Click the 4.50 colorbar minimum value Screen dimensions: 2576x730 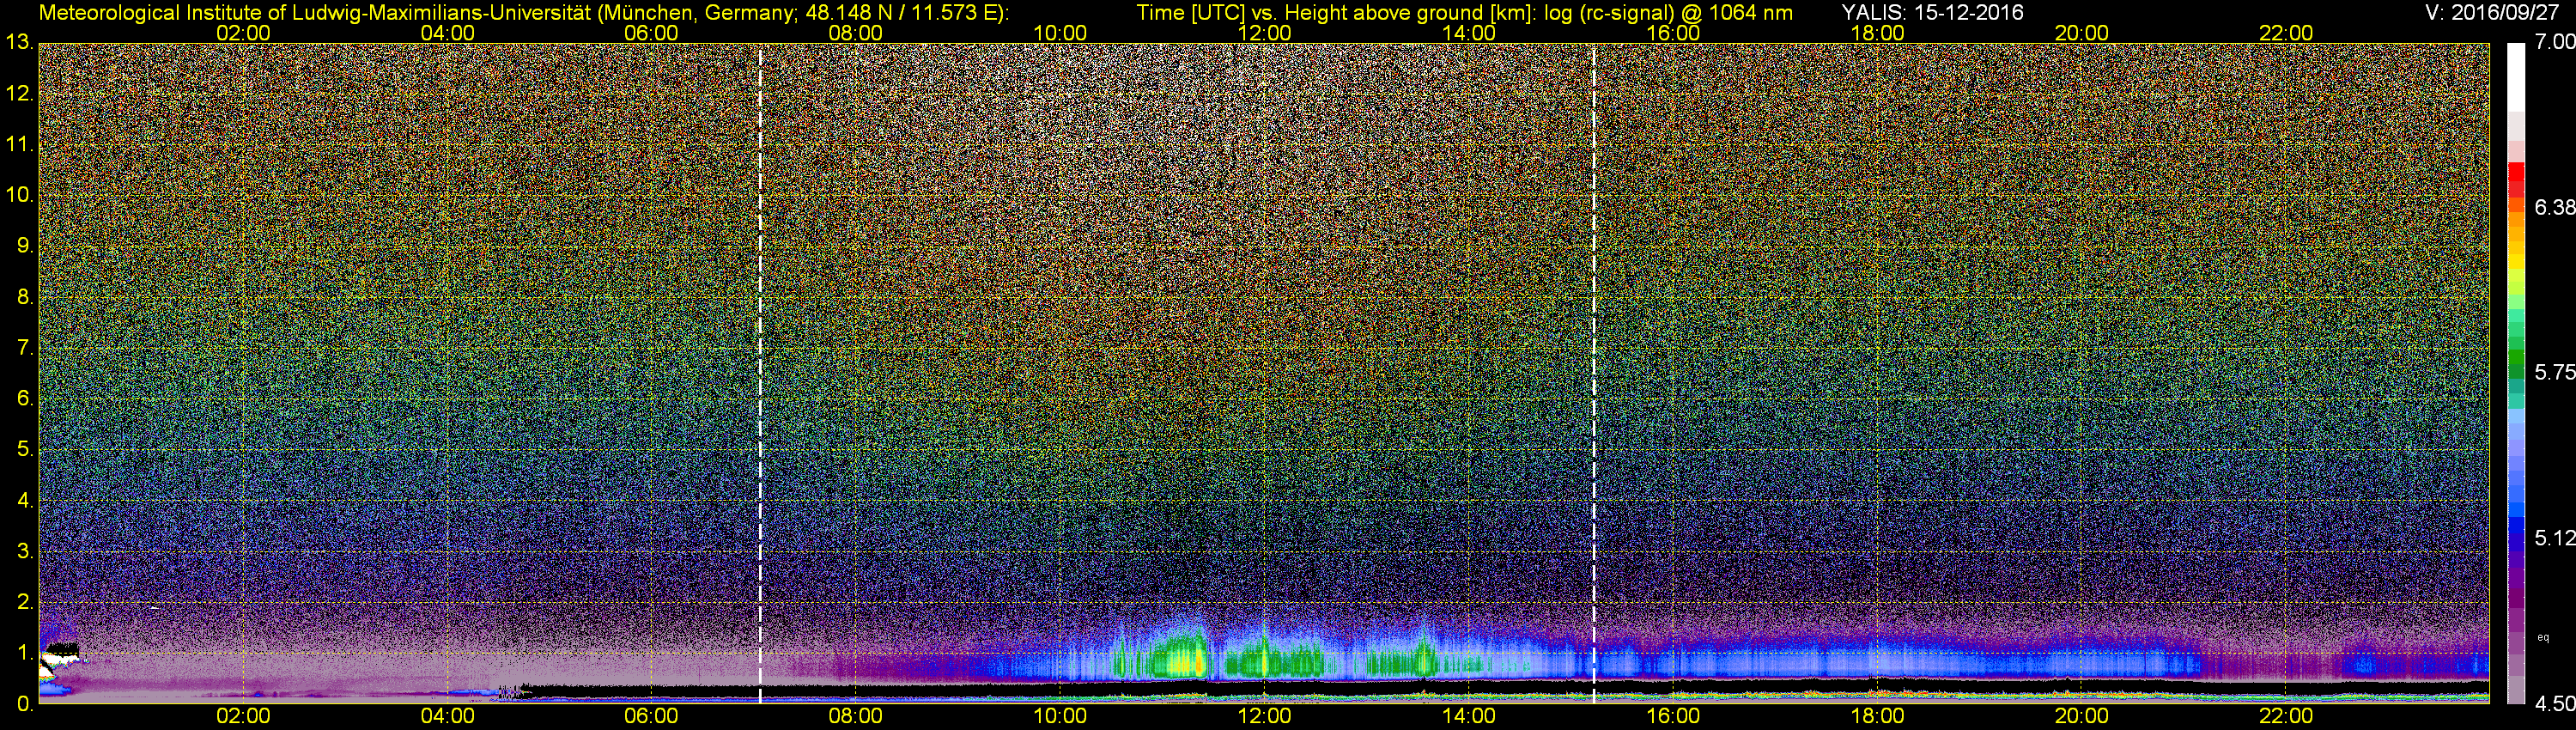pos(2555,704)
